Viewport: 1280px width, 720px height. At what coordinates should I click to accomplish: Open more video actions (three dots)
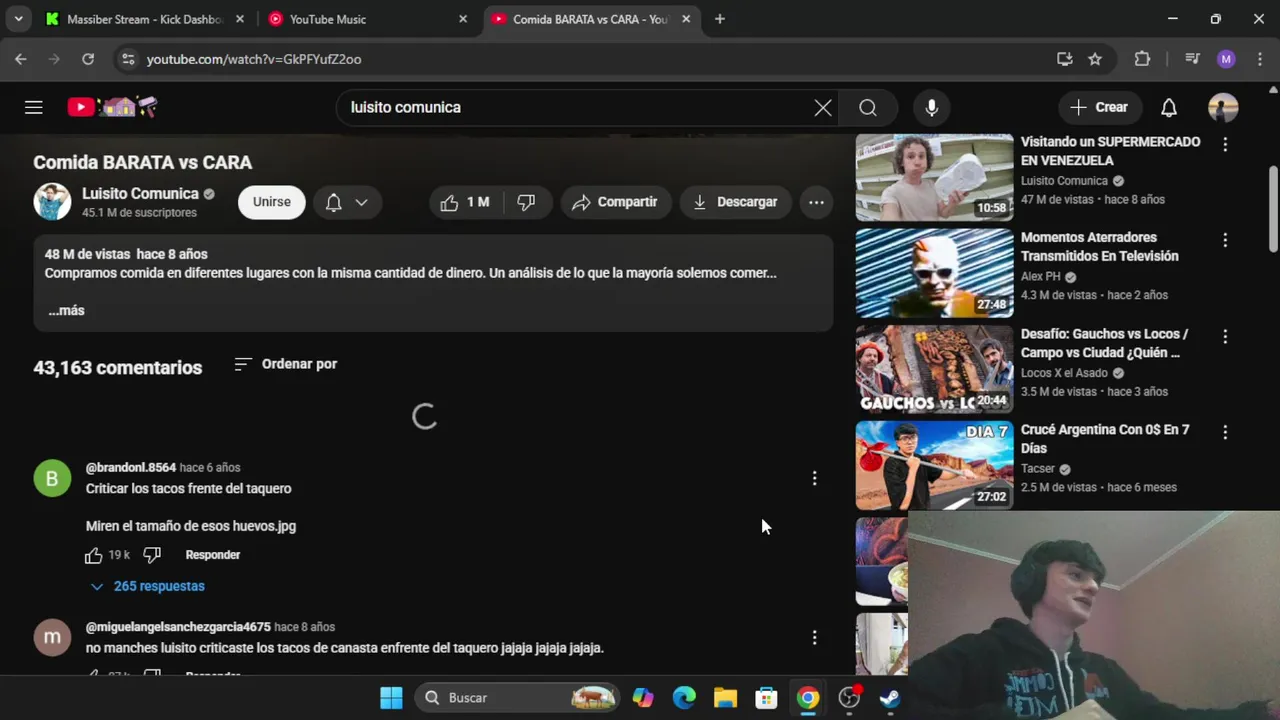pos(816,202)
